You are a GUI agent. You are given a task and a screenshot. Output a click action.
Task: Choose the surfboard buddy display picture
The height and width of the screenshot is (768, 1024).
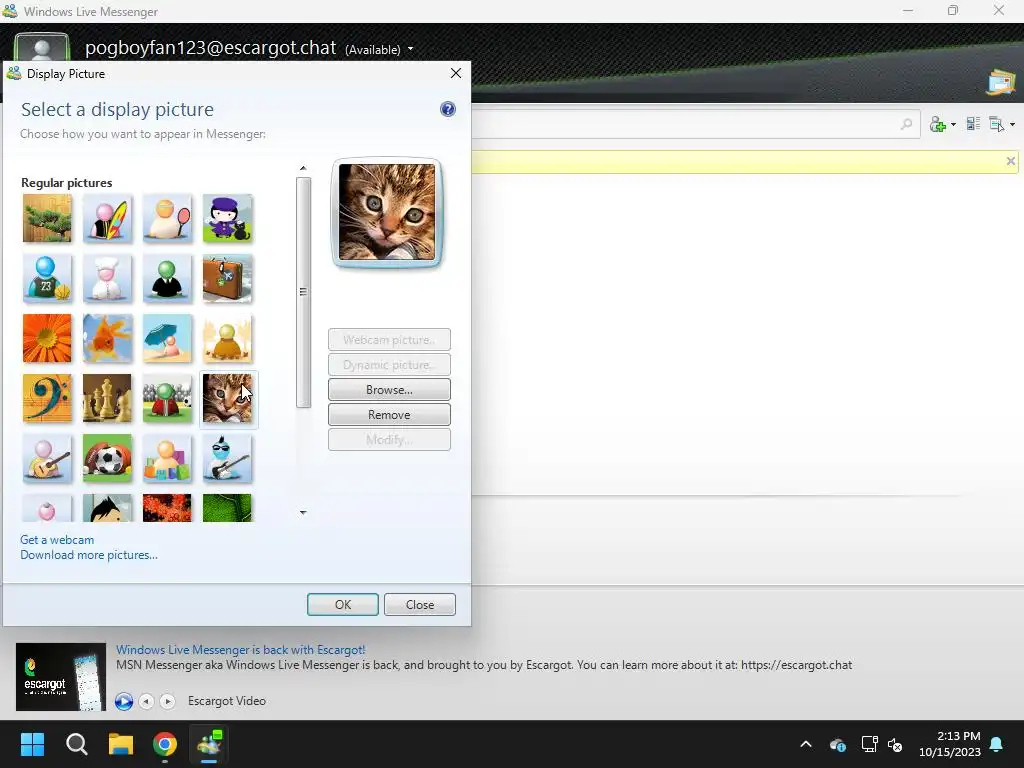pos(107,219)
